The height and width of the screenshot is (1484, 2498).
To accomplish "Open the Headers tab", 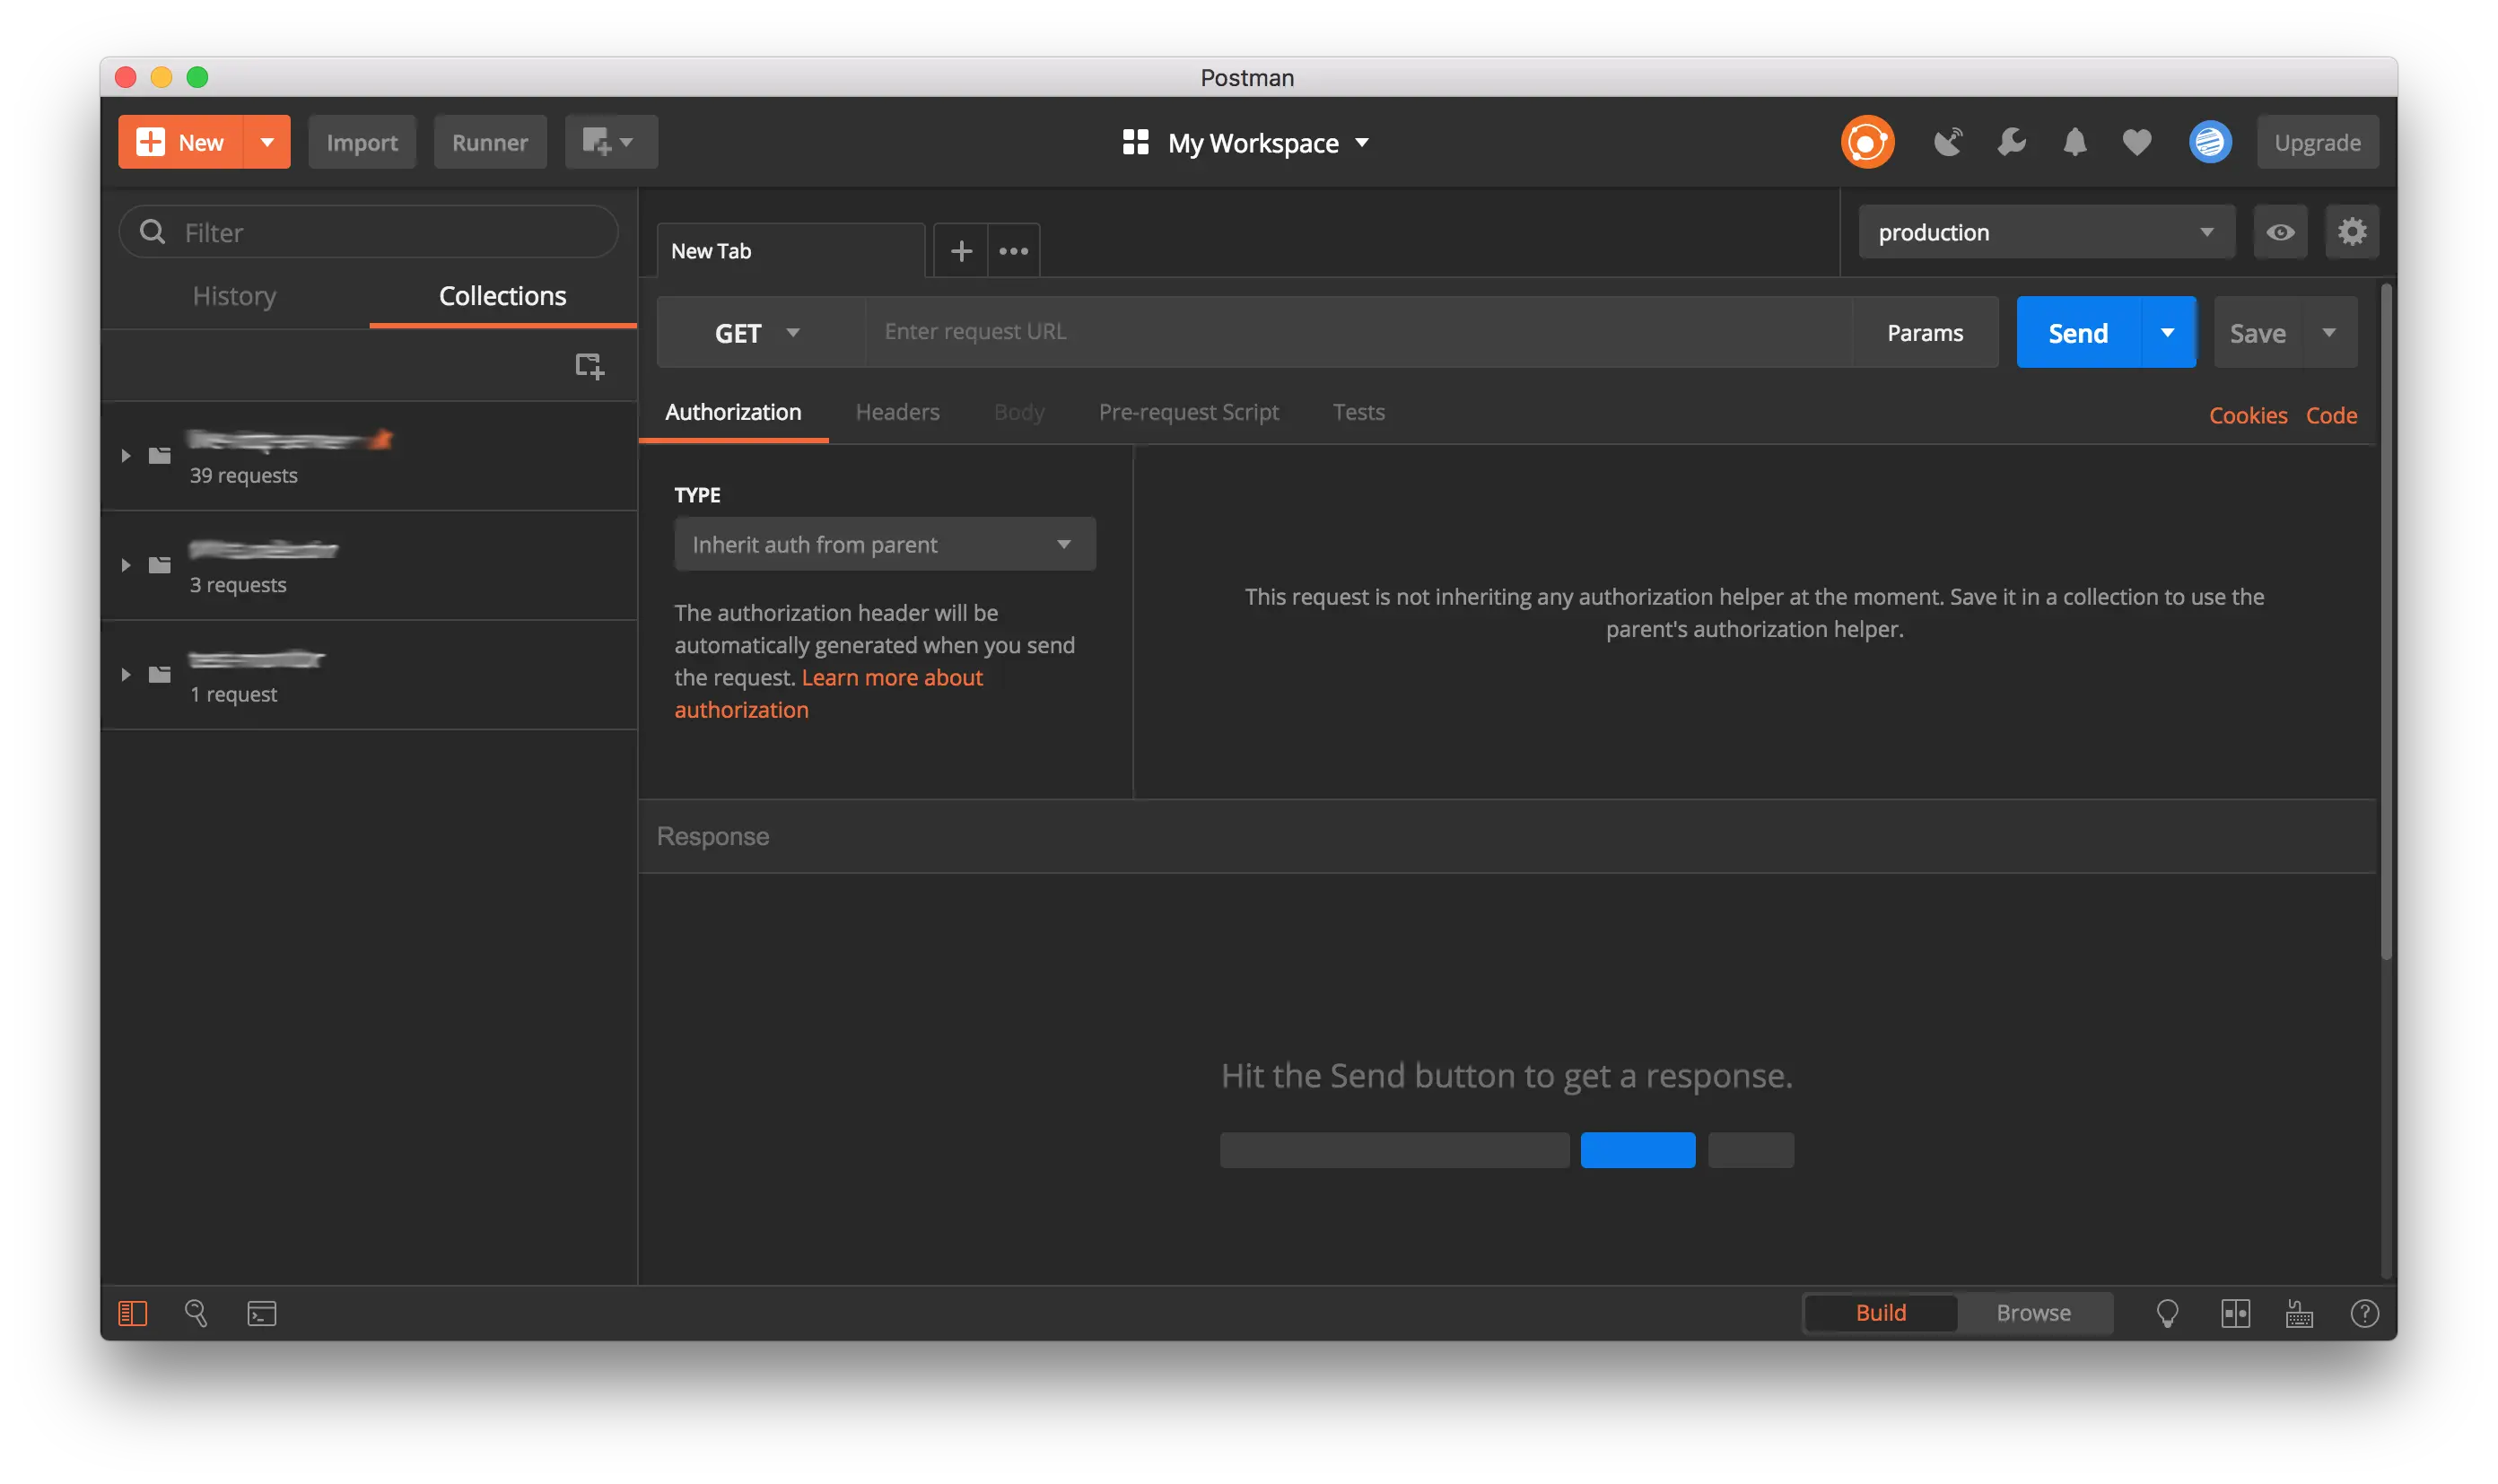I will pos(897,412).
